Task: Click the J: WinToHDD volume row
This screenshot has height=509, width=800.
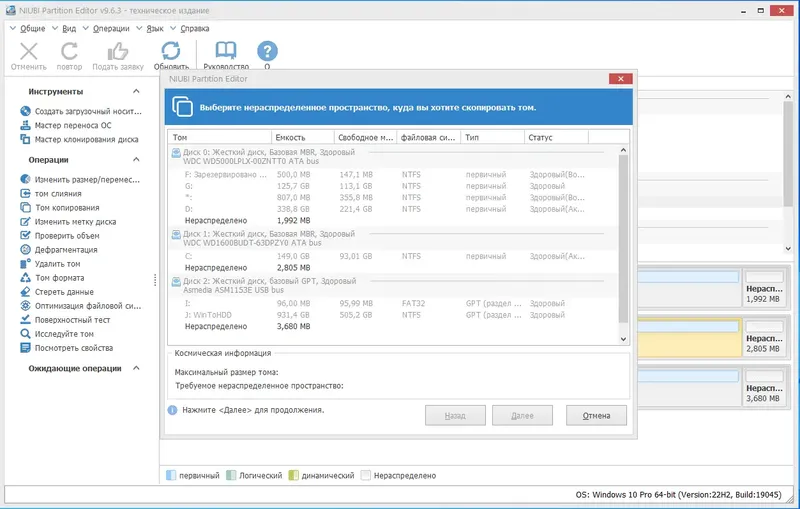Action: [393, 315]
